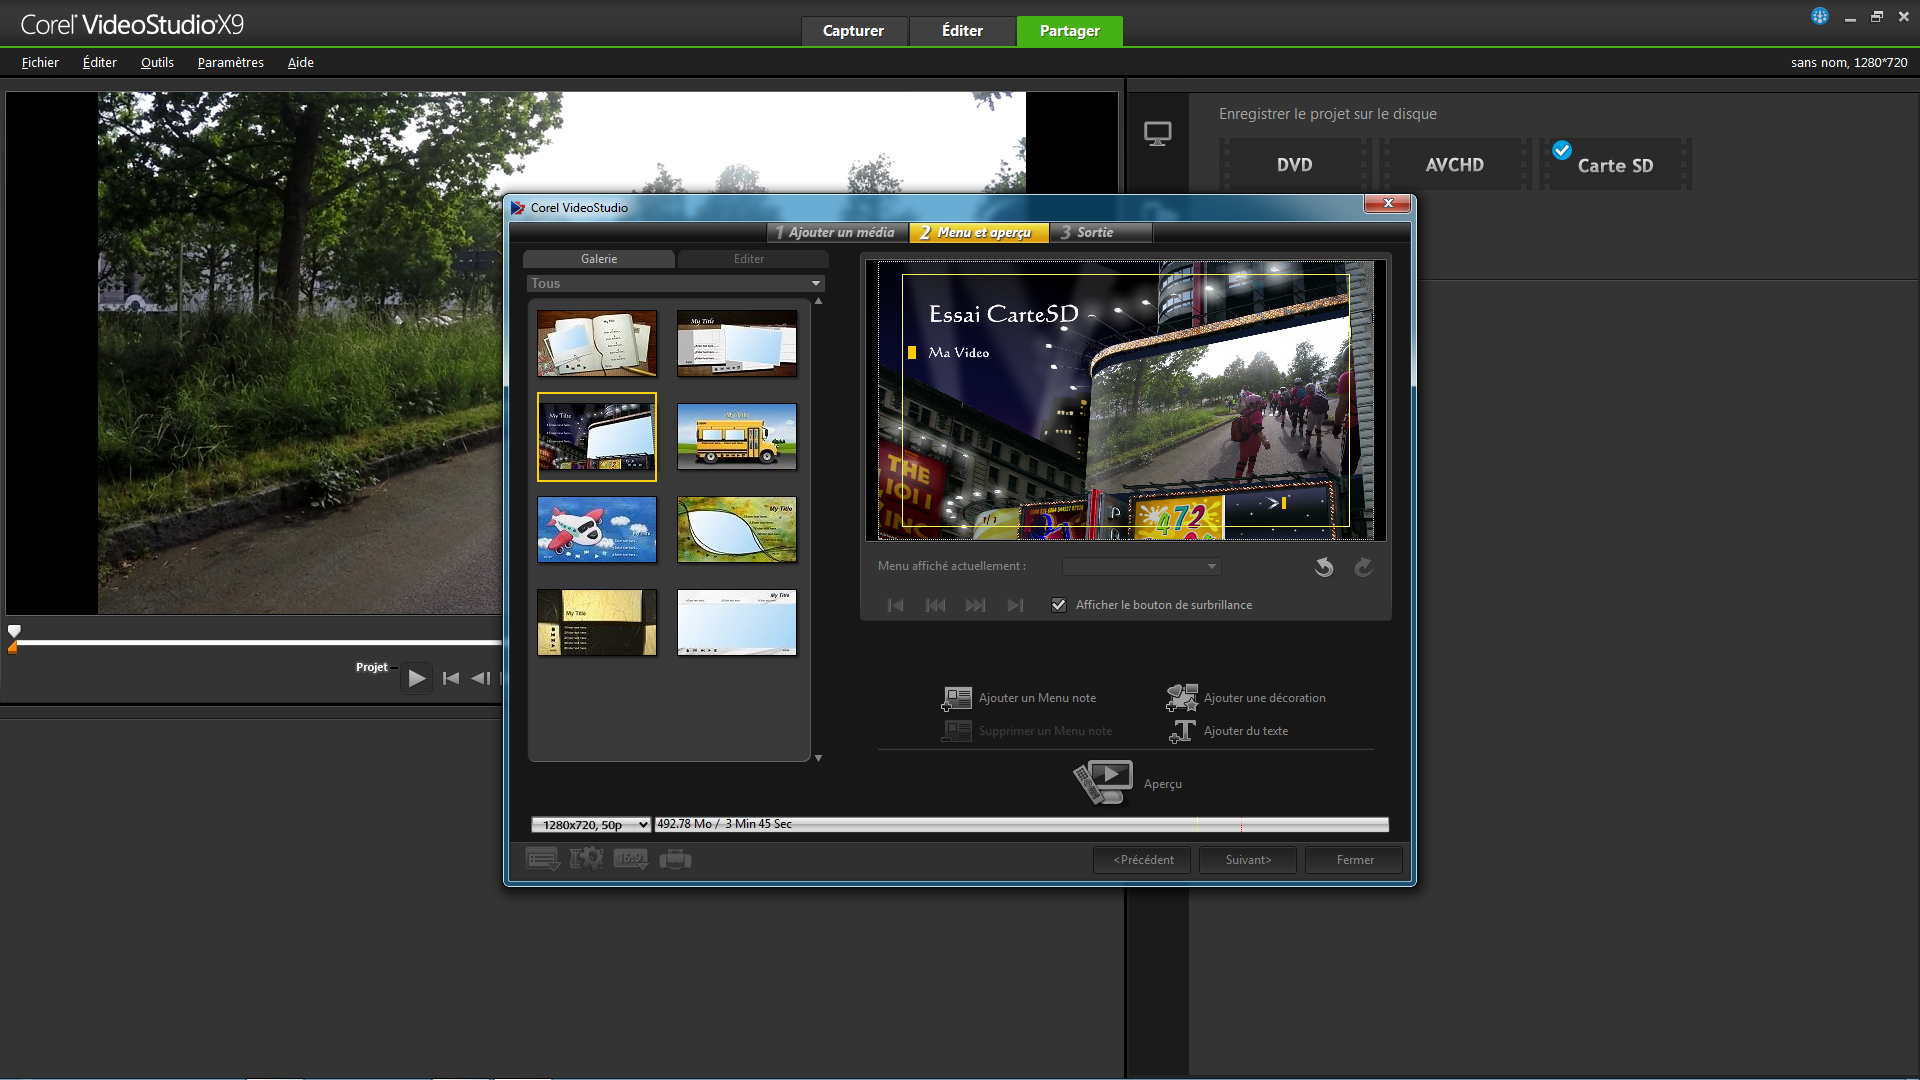Open the project settings gear icon
Viewport: 1920px width, 1080px height.
click(x=587, y=859)
